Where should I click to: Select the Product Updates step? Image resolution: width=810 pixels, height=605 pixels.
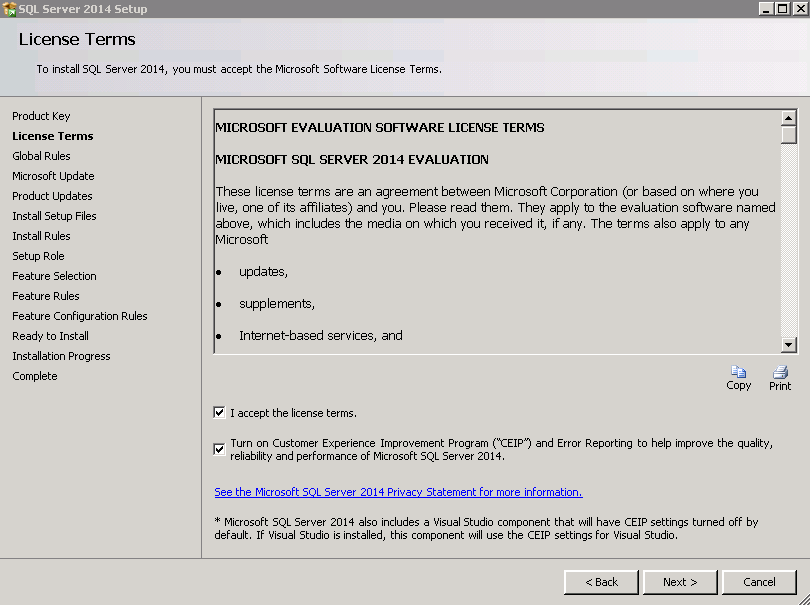click(x=52, y=196)
